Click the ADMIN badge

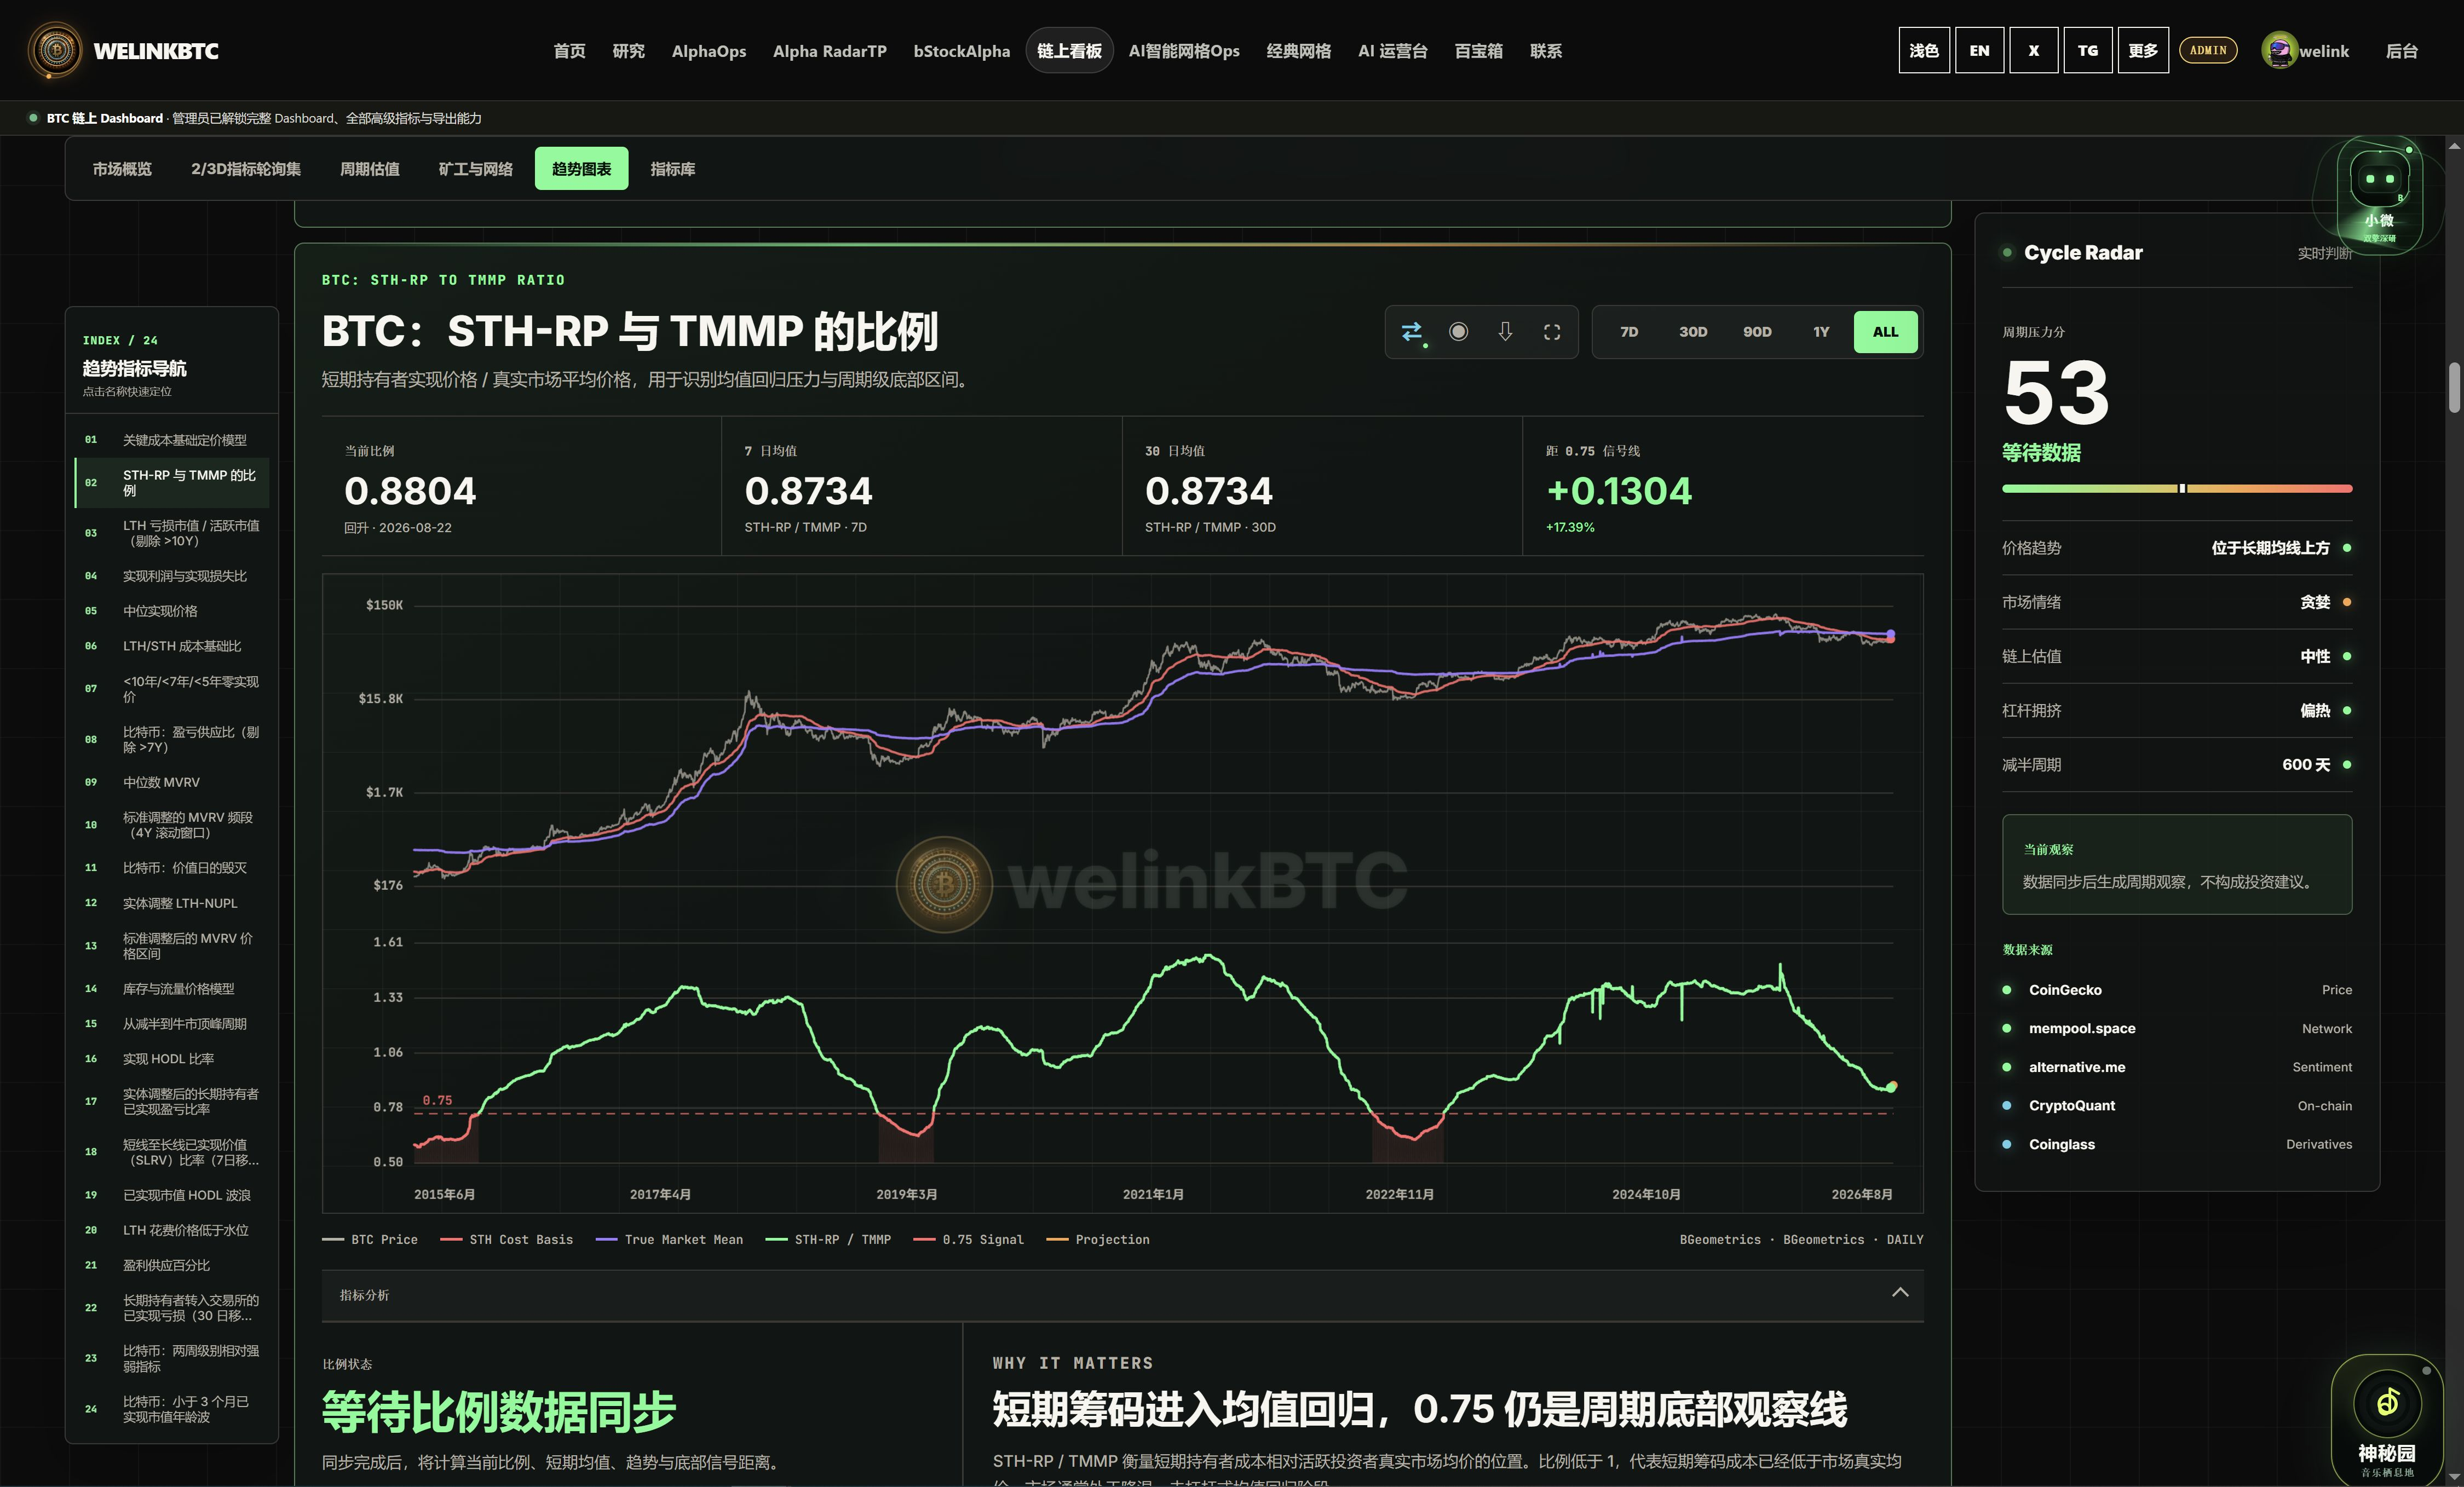click(x=2208, y=50)
